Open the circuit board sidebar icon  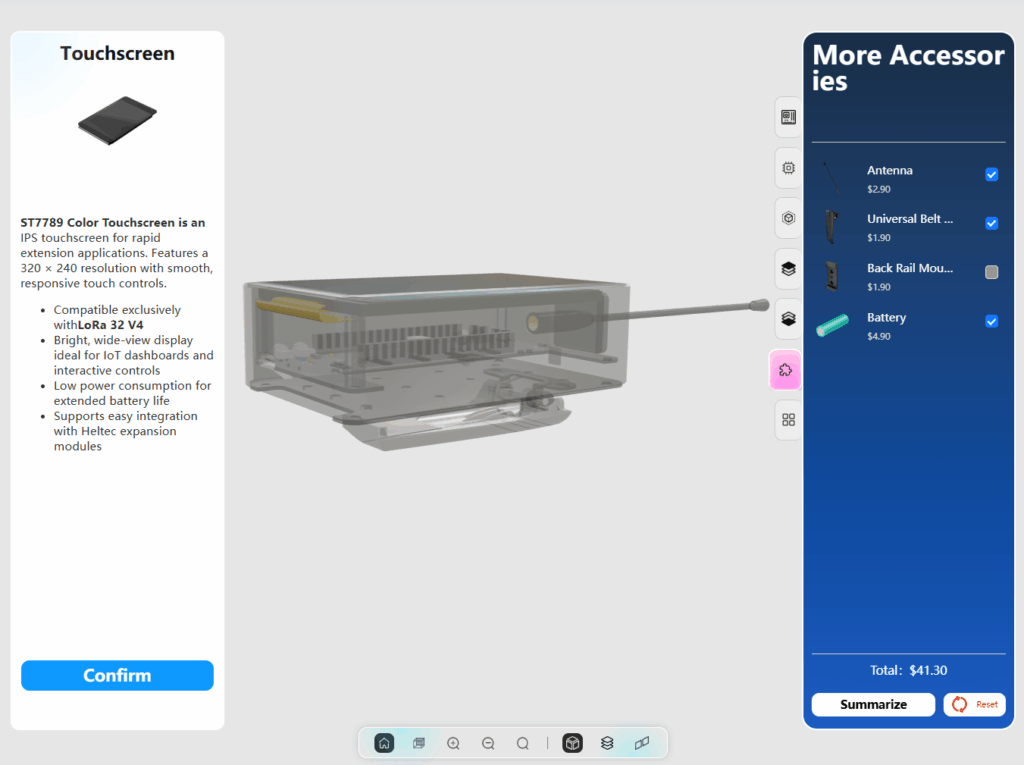tap(788, 117)
